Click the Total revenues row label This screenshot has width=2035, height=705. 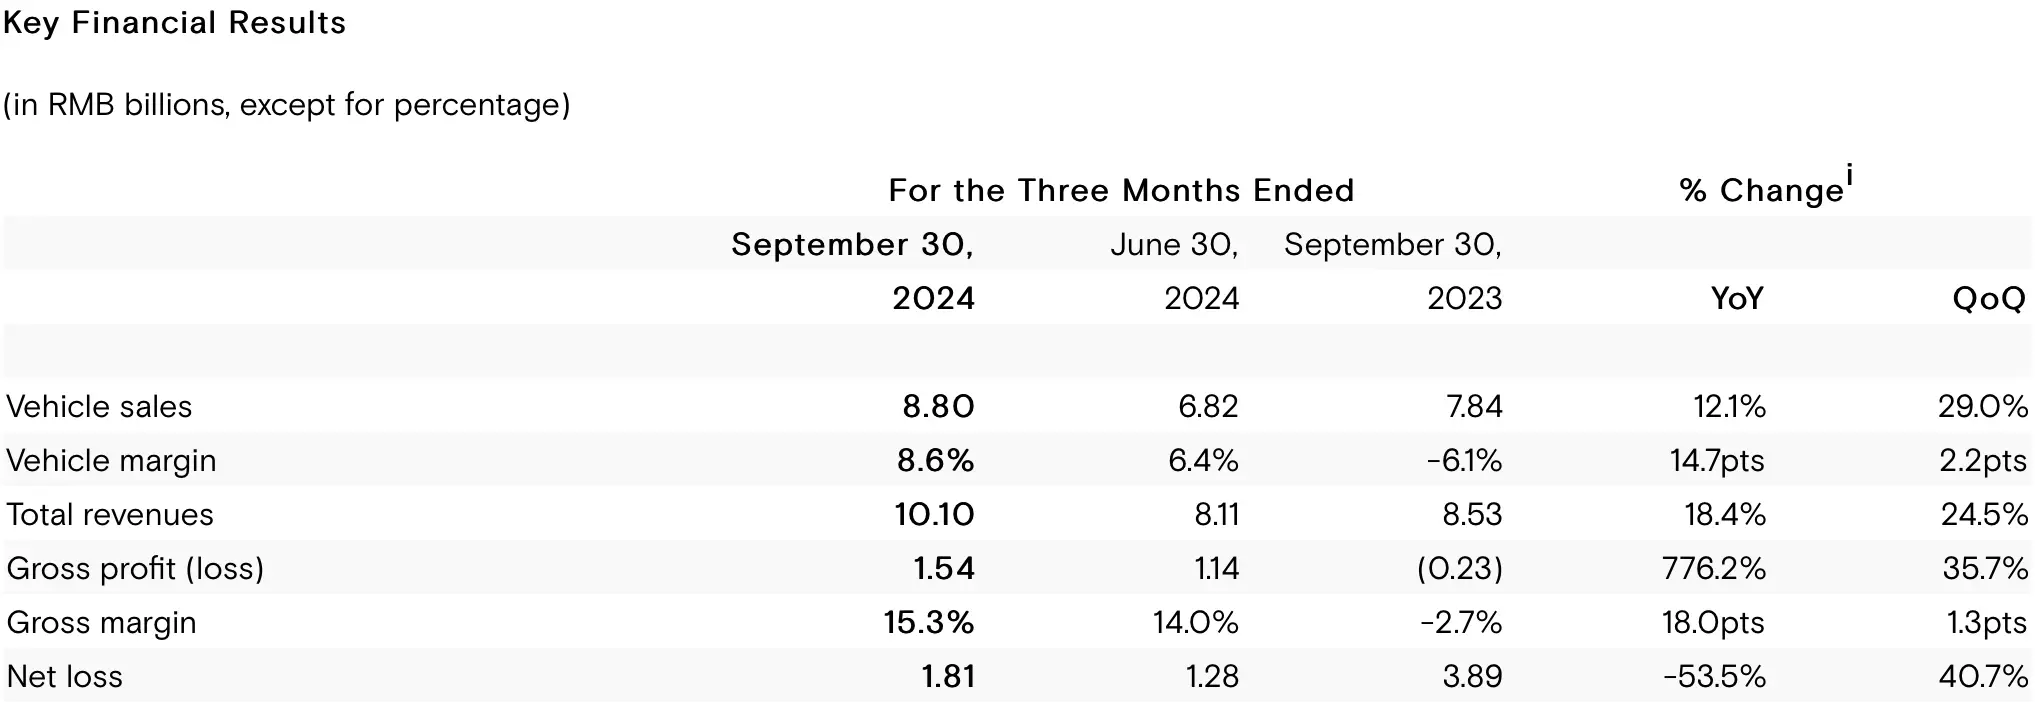pyautogui.click(x=110, y=514)
